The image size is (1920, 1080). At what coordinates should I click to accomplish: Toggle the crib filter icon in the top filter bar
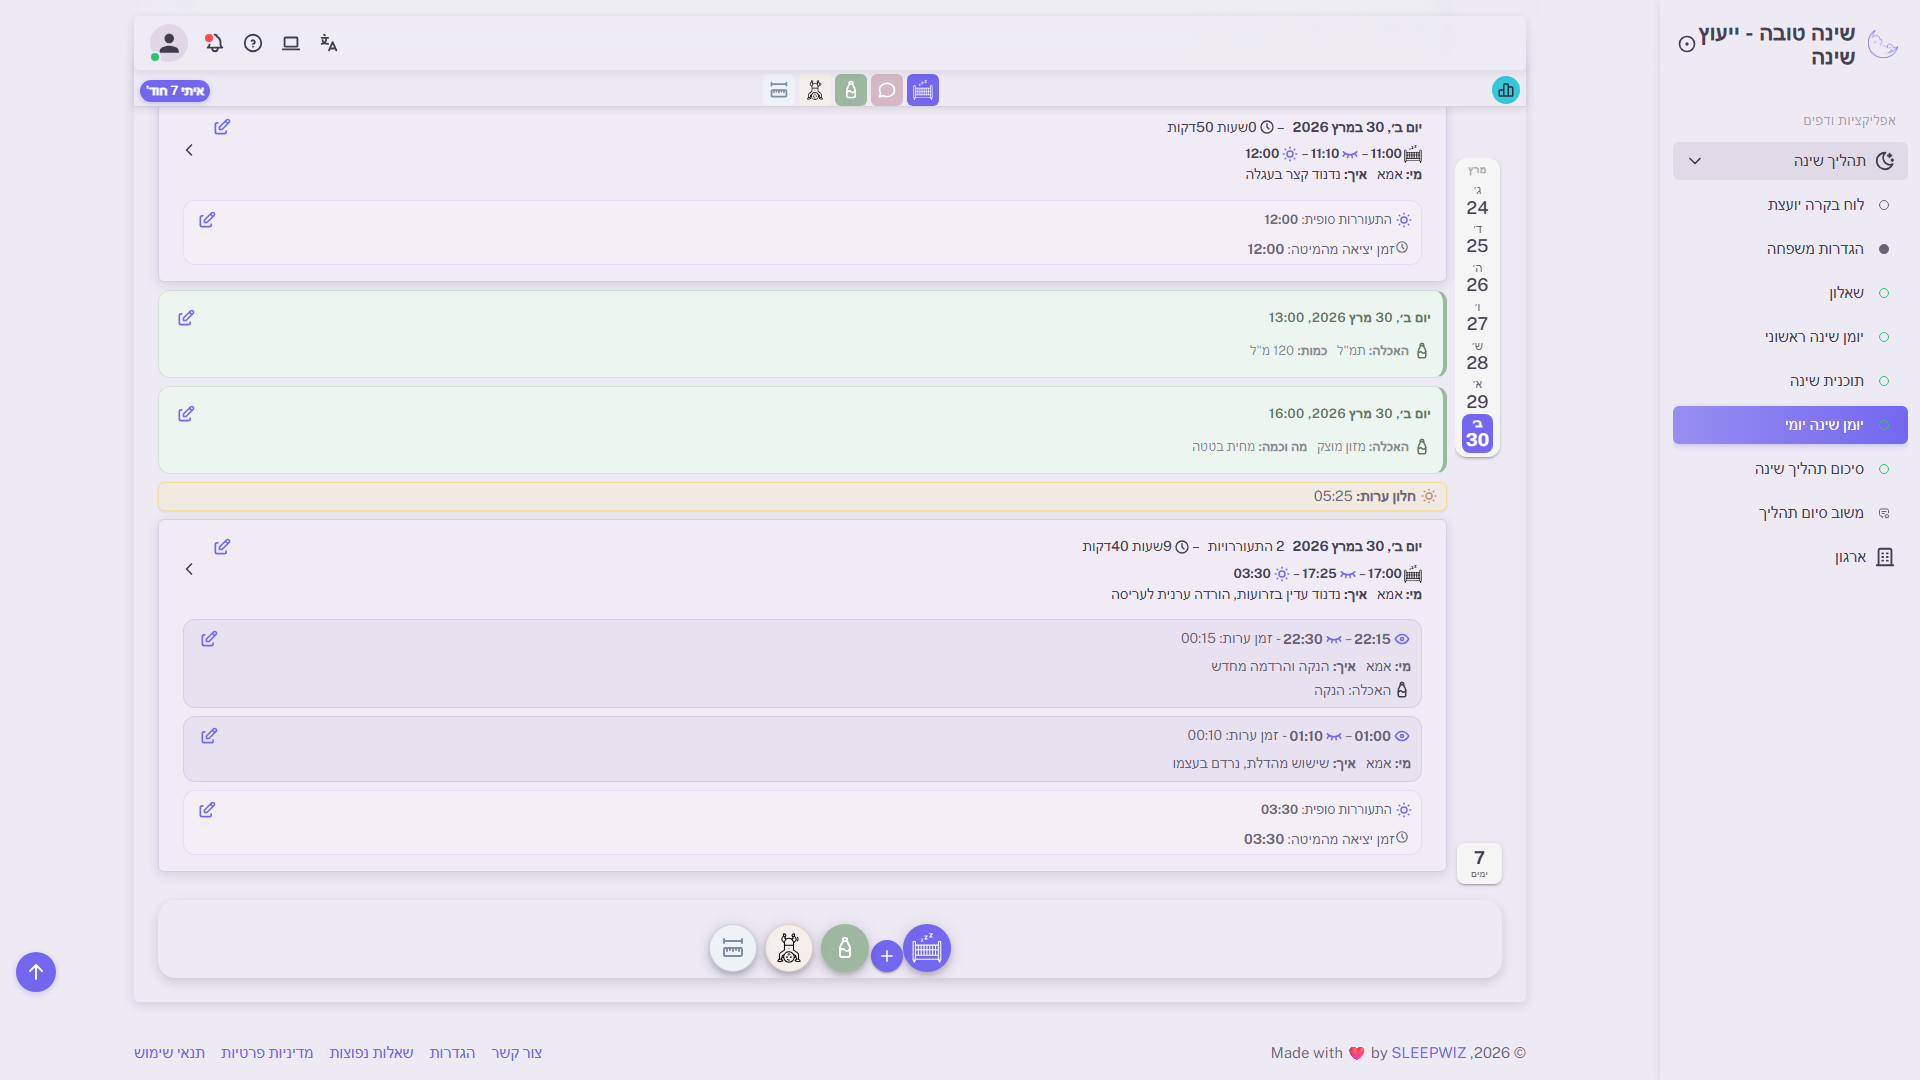tap(923, 90)
